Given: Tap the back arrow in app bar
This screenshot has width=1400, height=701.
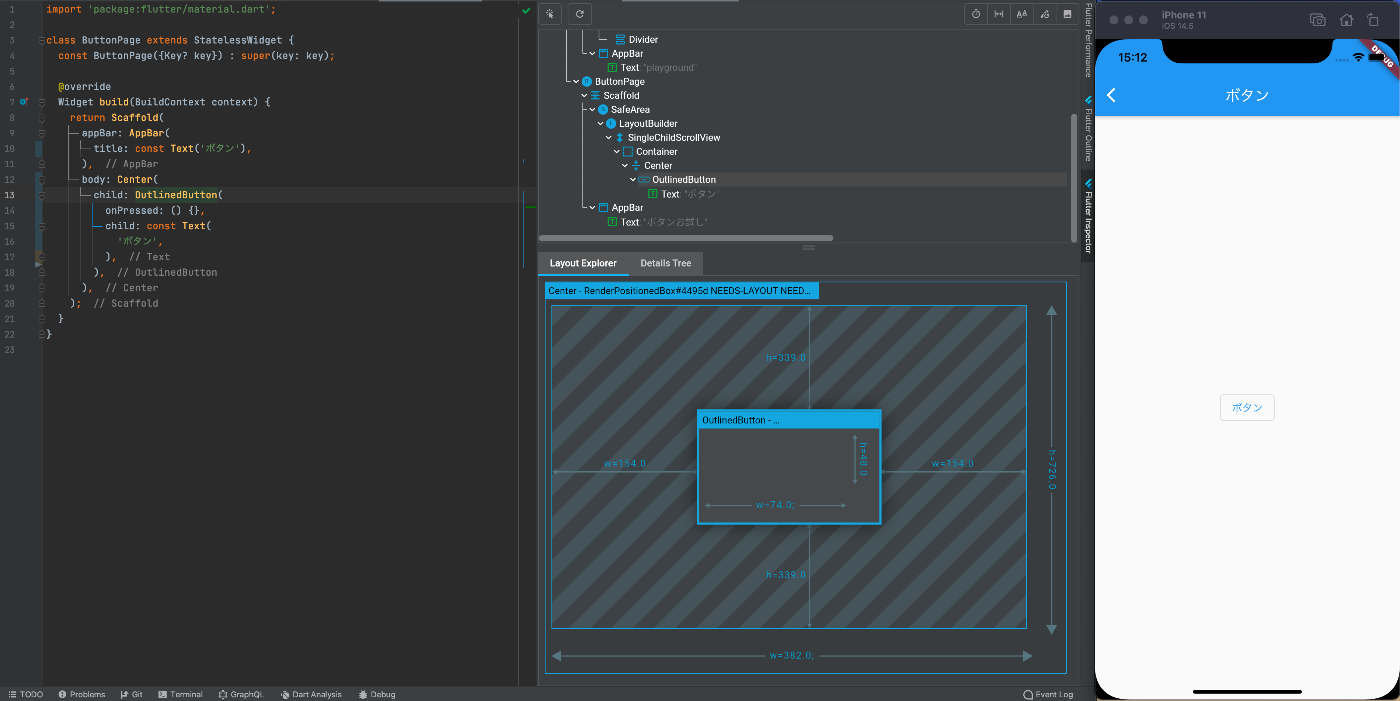Looking at the screenshot, I should pos(1111,95).
